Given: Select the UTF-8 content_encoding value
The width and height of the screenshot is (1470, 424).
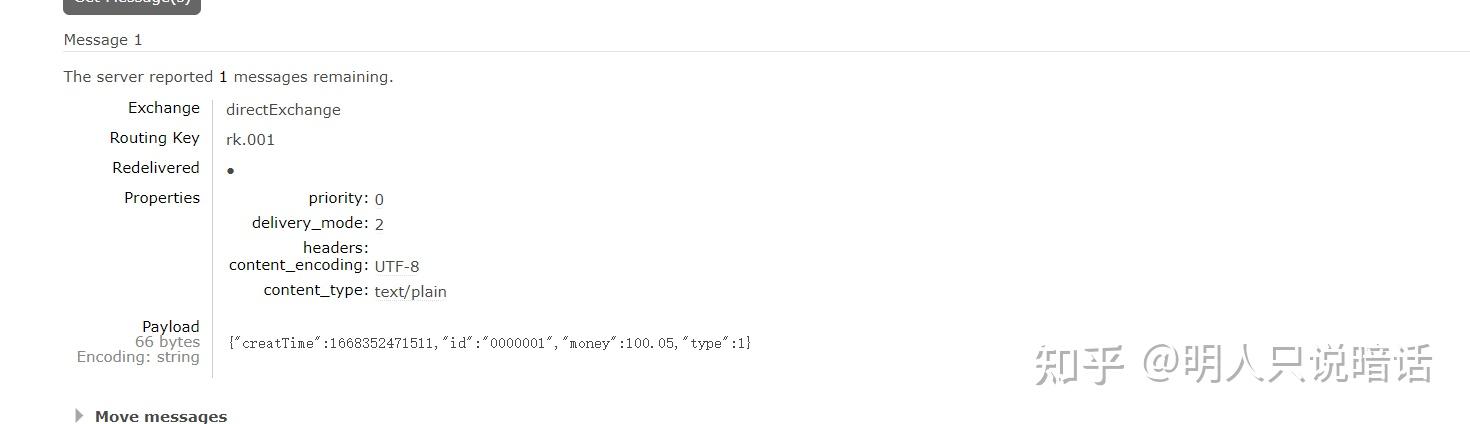Looking at the screenshot, I should click(397, 266).
